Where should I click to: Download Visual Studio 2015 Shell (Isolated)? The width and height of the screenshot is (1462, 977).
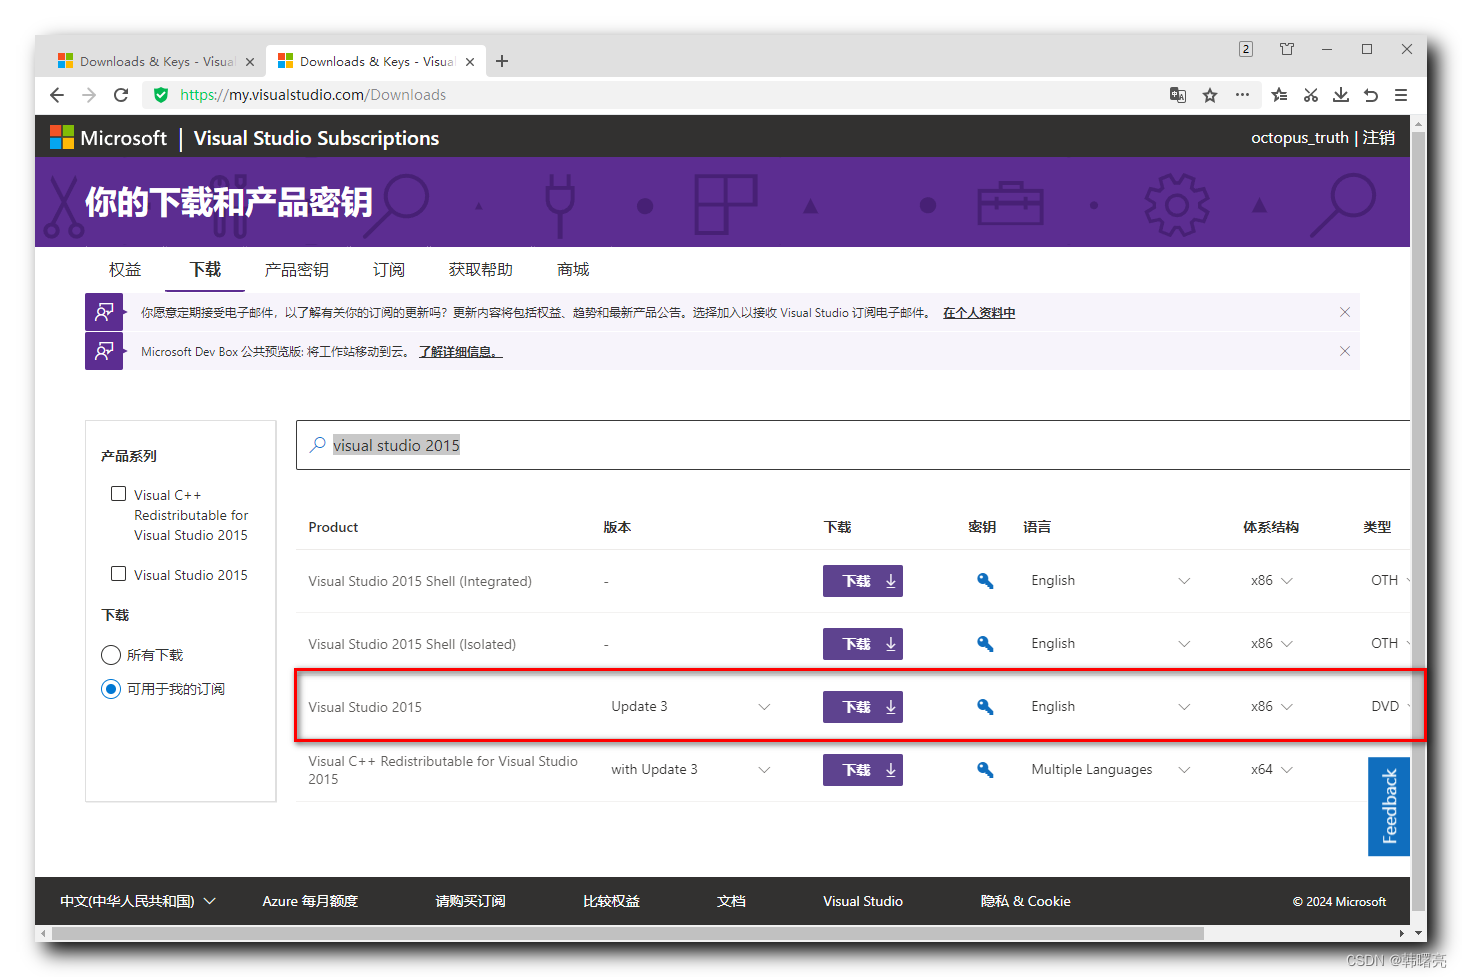pyautogui.click(x=863, y=644)
